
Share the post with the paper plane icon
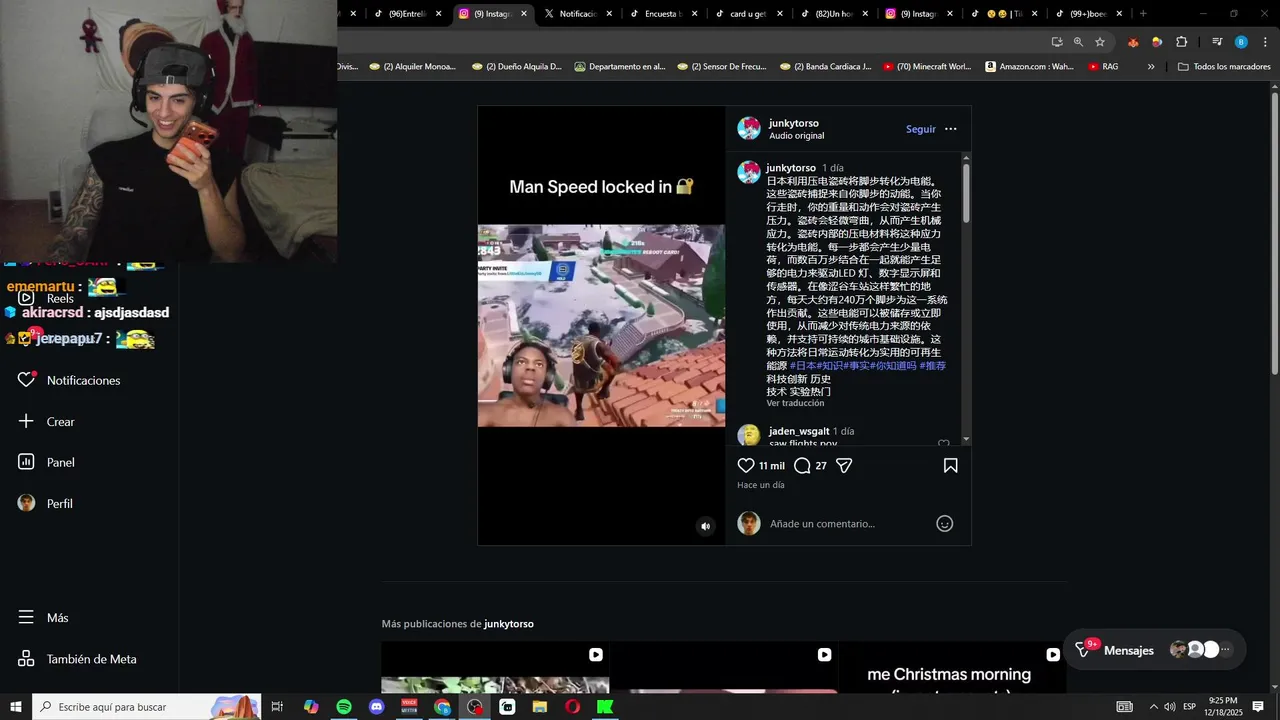844,466
